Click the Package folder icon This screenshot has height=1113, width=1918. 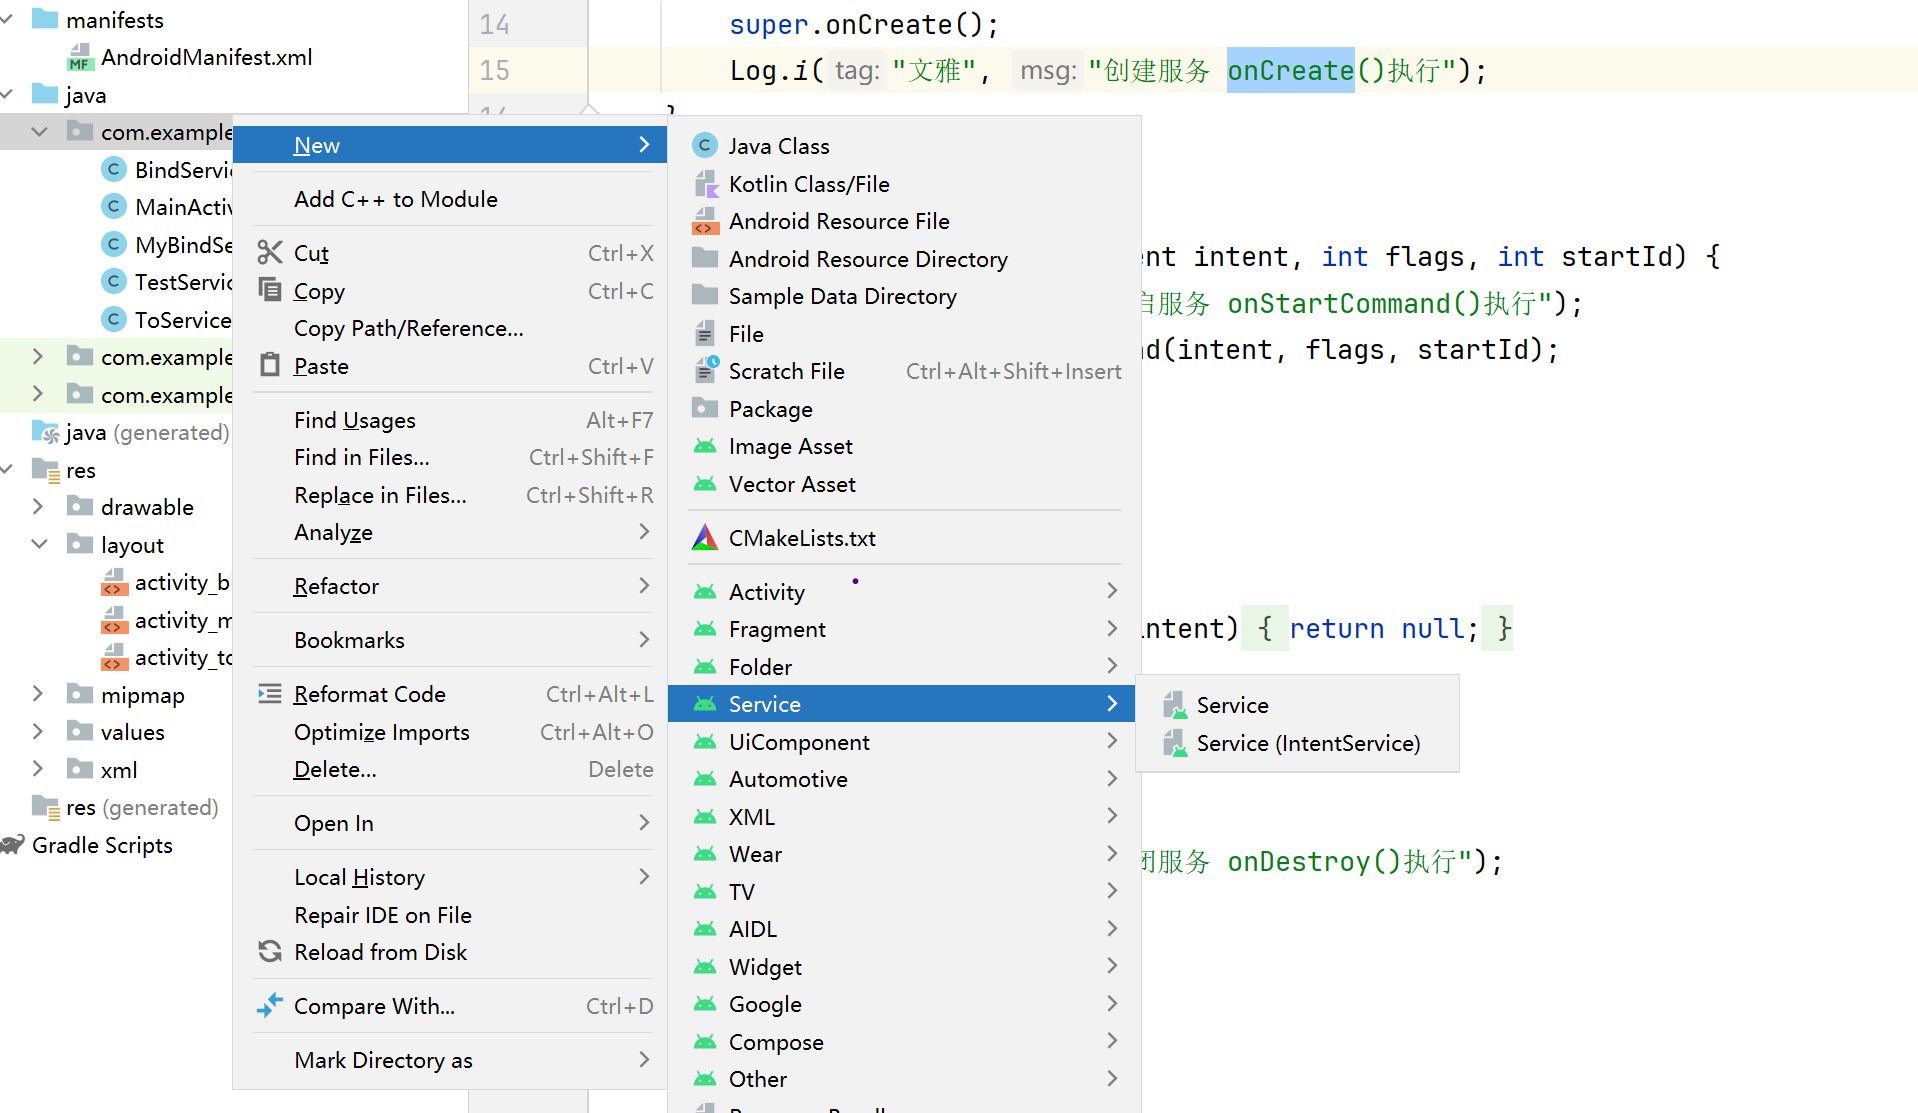[x=705, y=409]
